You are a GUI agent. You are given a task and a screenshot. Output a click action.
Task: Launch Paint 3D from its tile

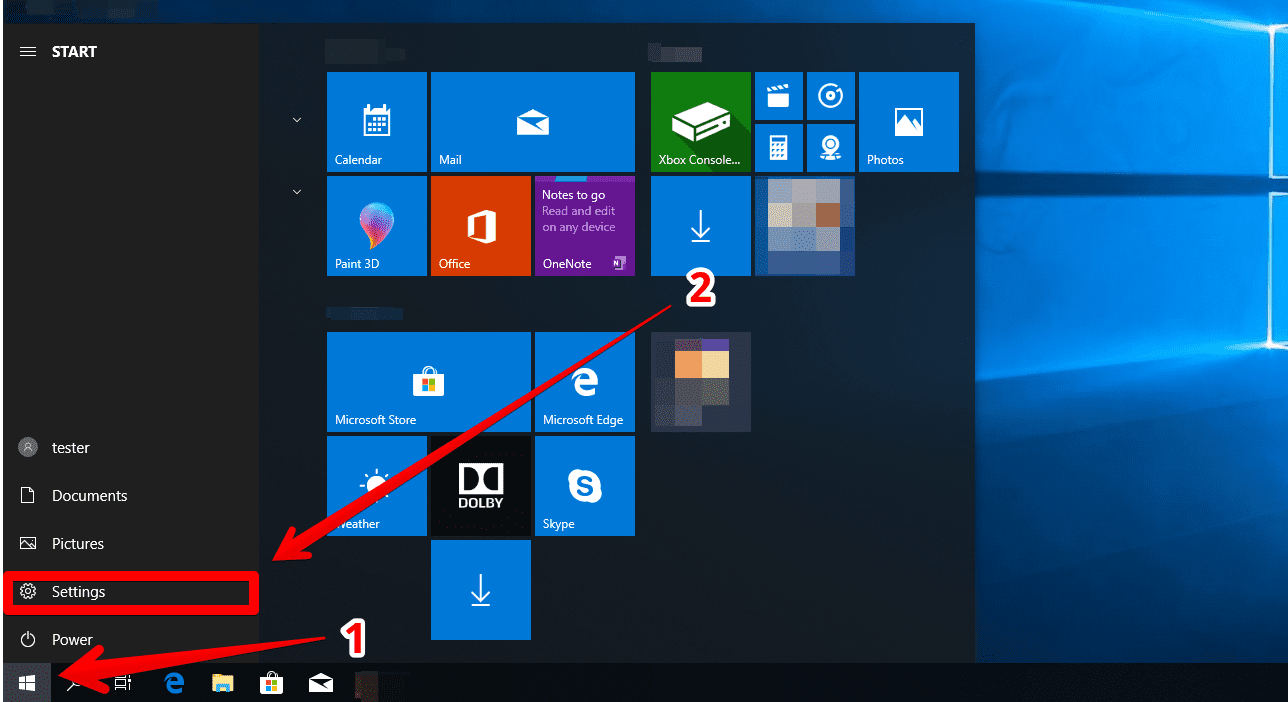click(x=377, y=226)
